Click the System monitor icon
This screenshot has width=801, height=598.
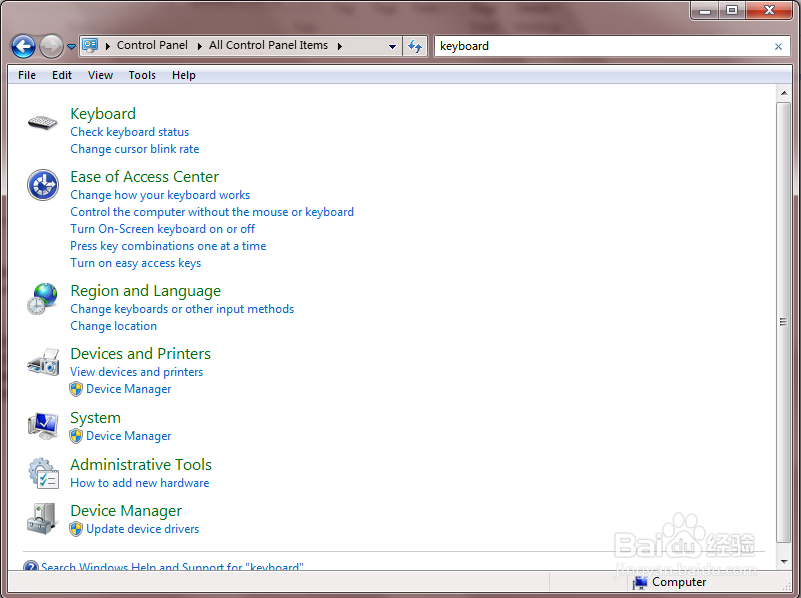click(43, 425)
